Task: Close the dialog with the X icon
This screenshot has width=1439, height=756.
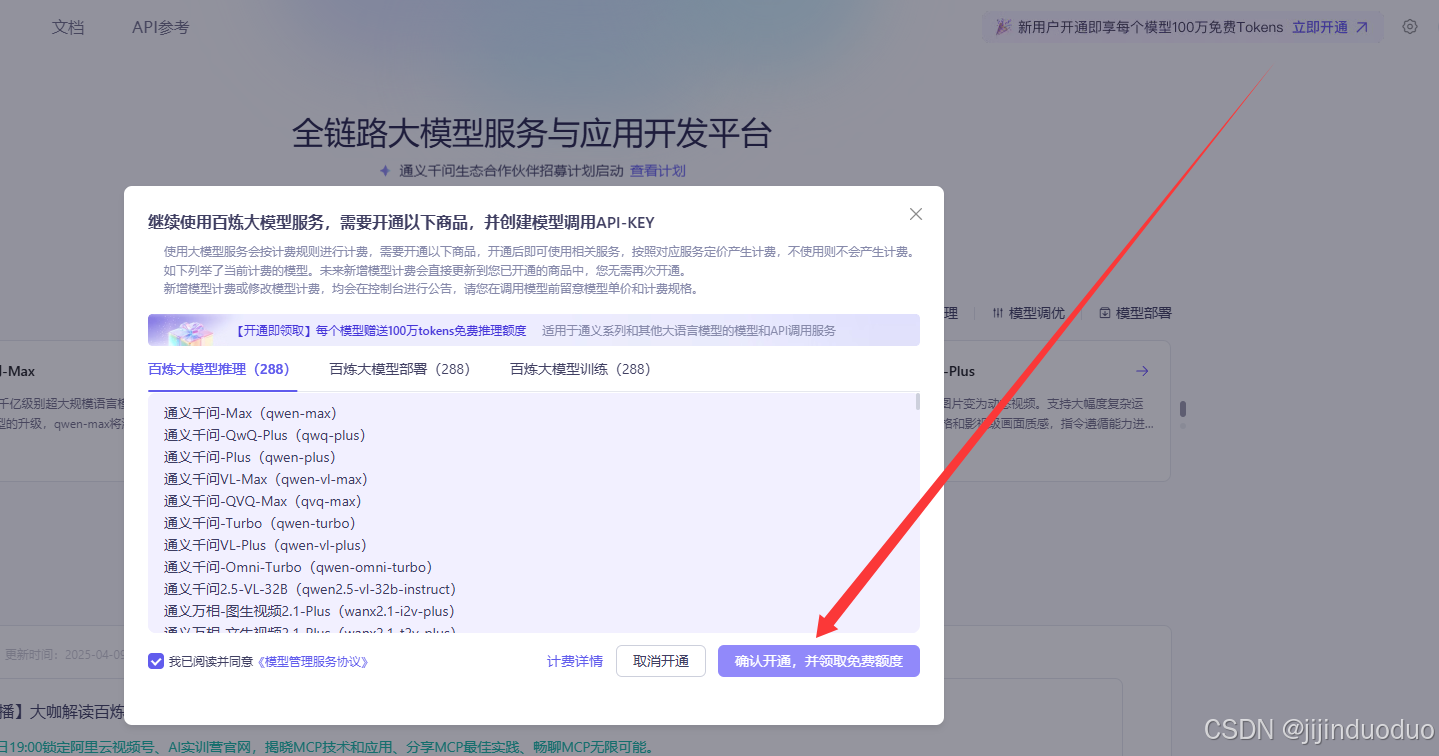Action: pos(915,214)
